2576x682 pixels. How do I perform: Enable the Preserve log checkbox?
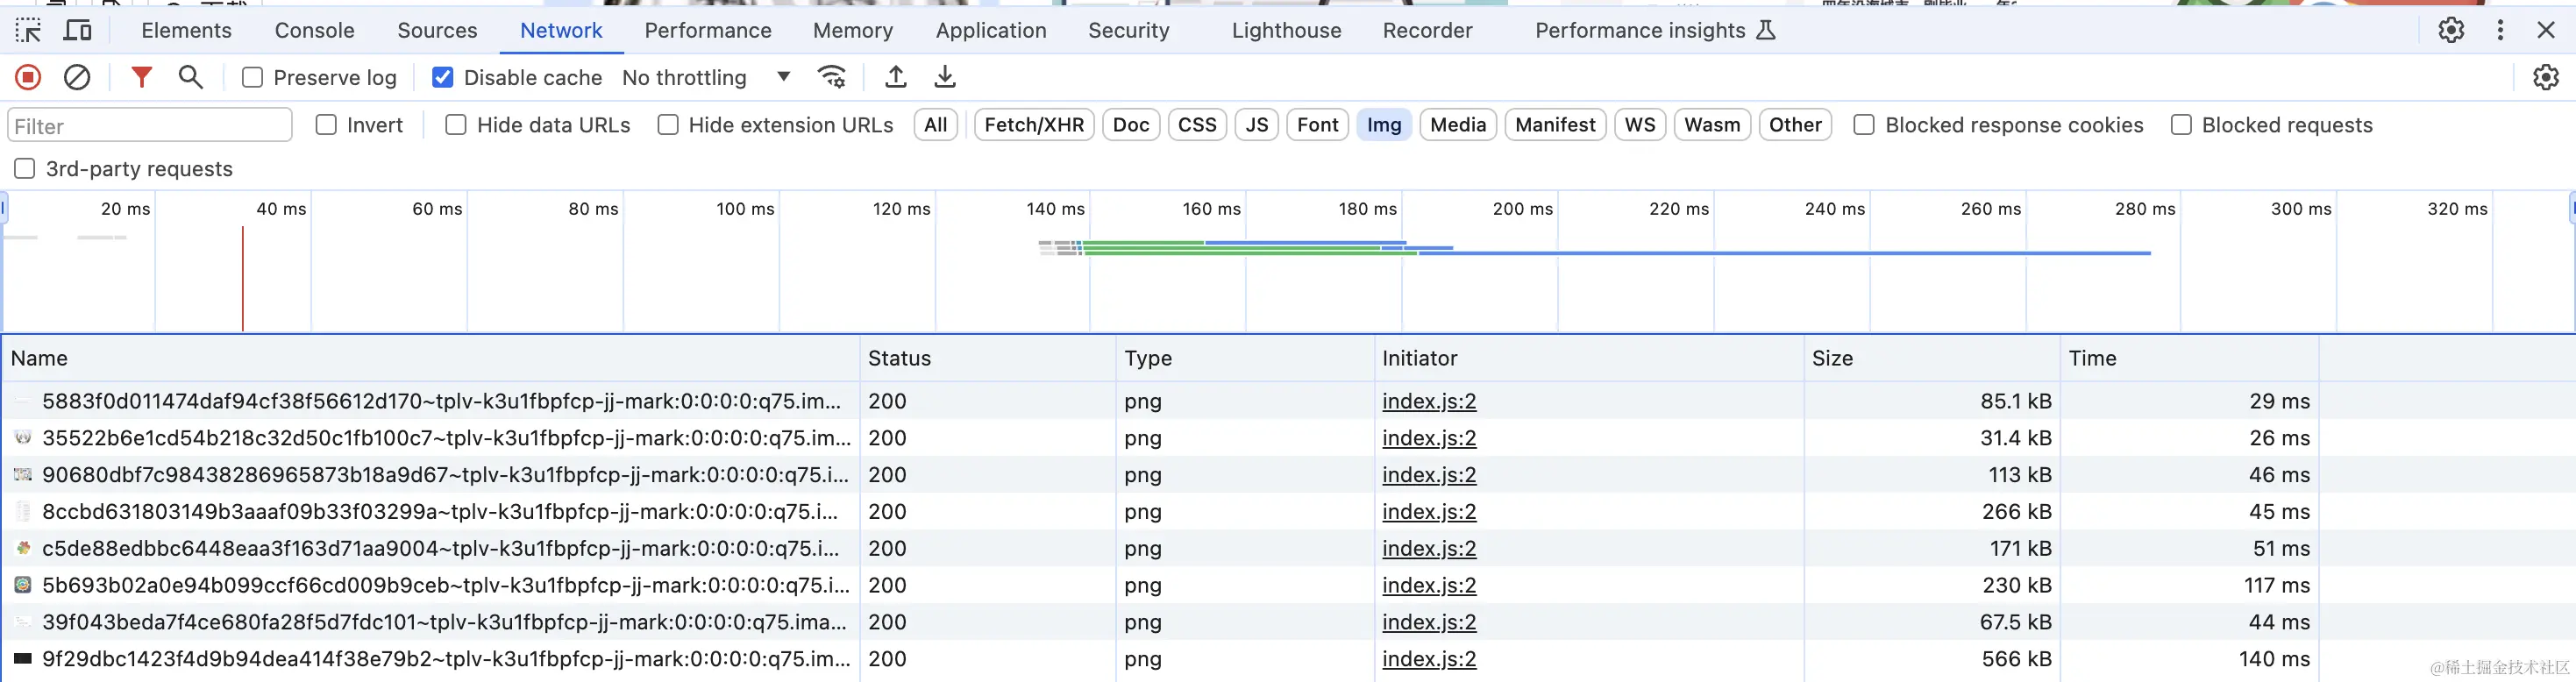(253, 78)
